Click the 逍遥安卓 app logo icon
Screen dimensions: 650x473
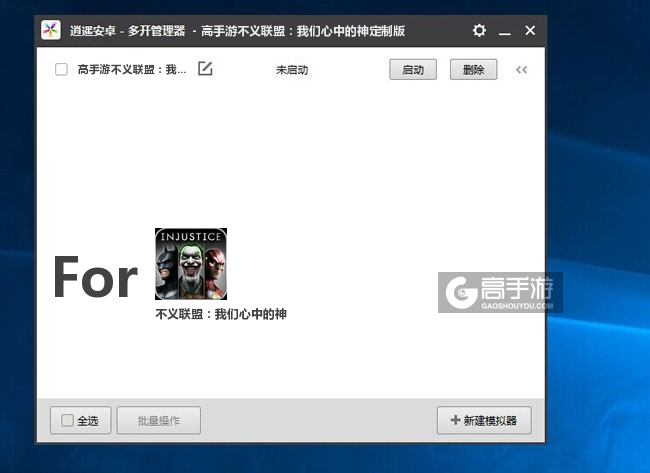pos(51,31)
